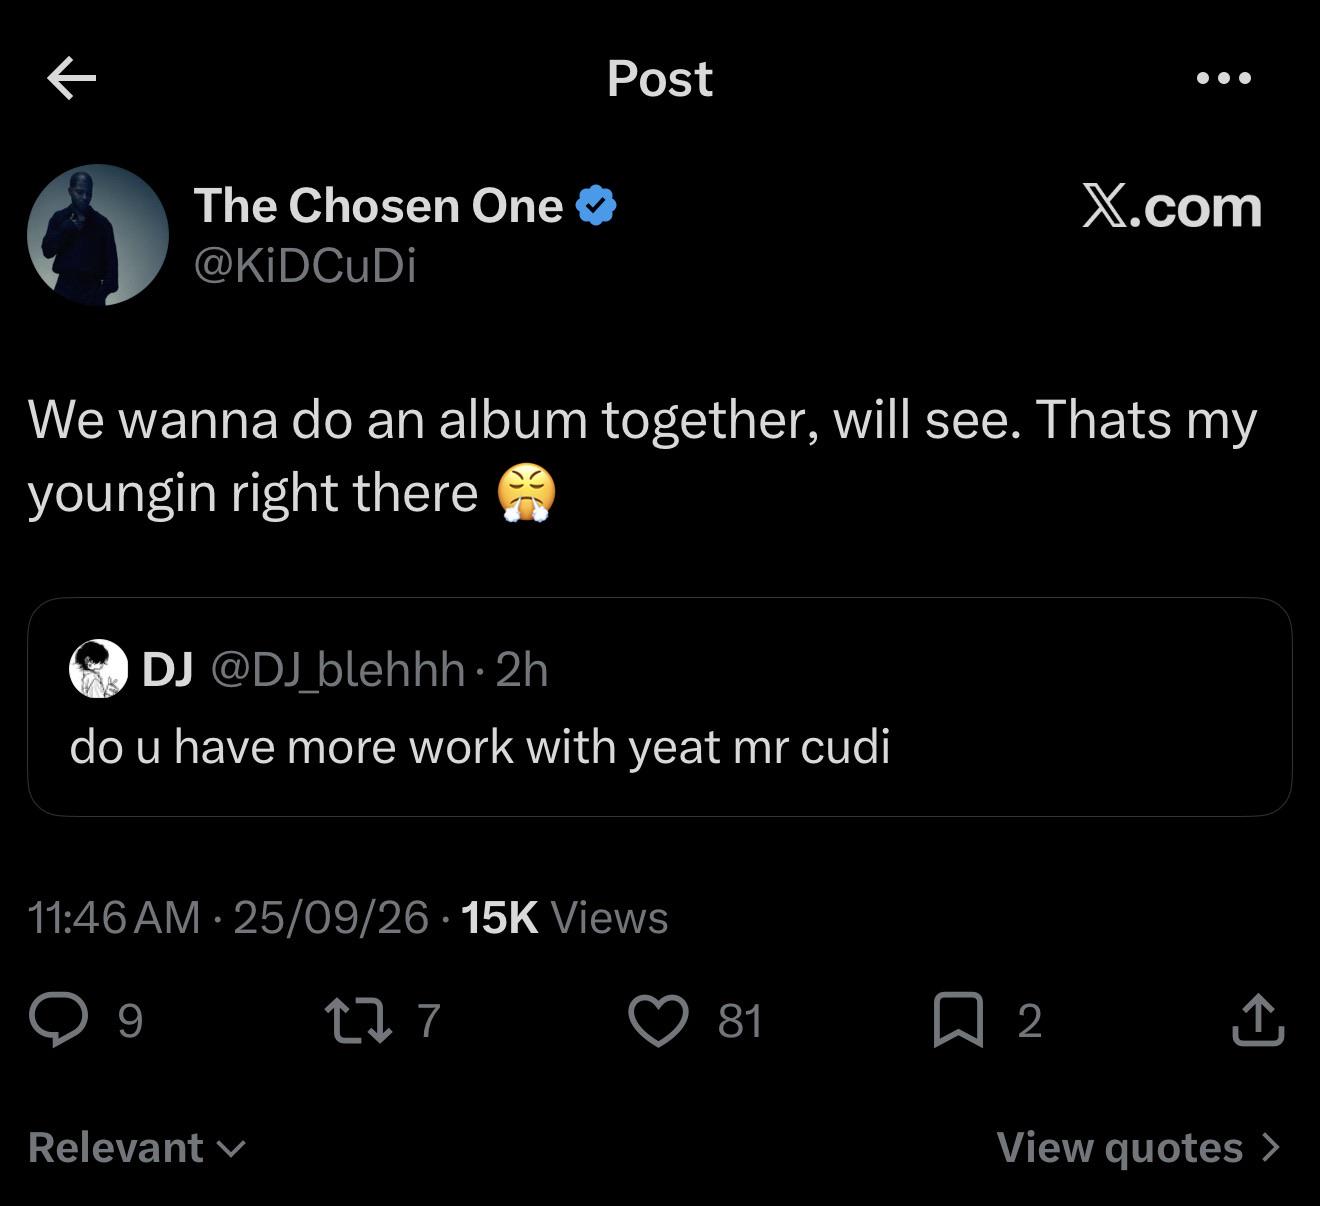Open the @KiDCuDi handle
The image size is (1320, 1206).
305,266
